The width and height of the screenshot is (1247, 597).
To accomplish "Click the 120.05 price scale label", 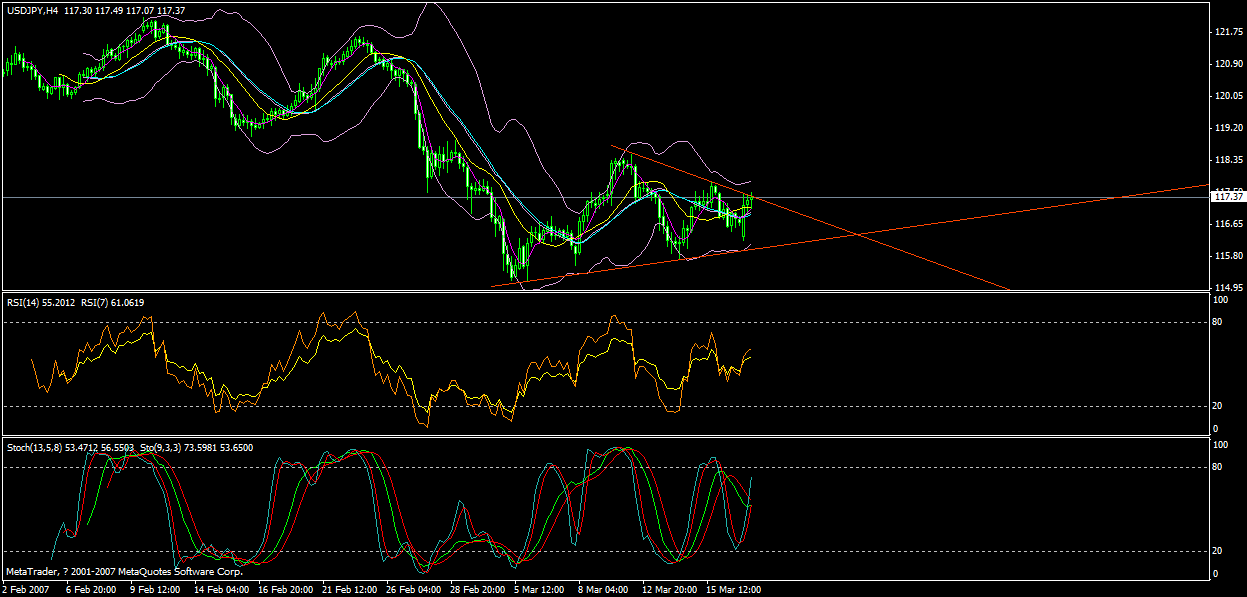I will pos(1227,96).
